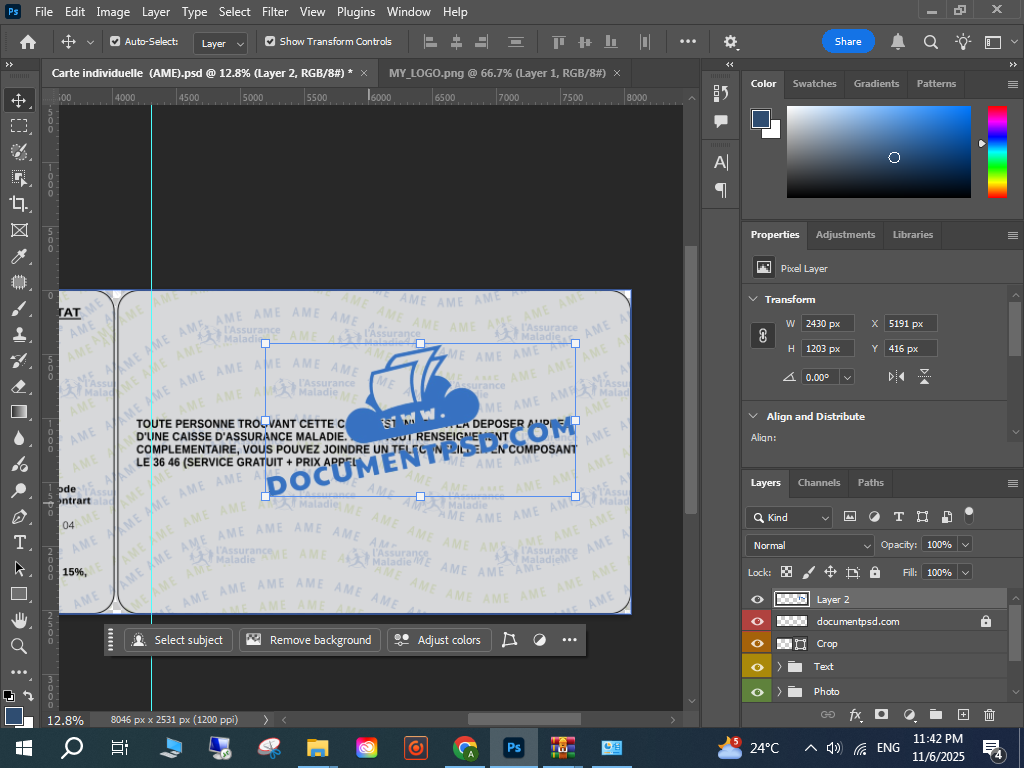This screenshot has width=1024, height=768.
Task: Choose the Pen tool
Action: point(19,516)
